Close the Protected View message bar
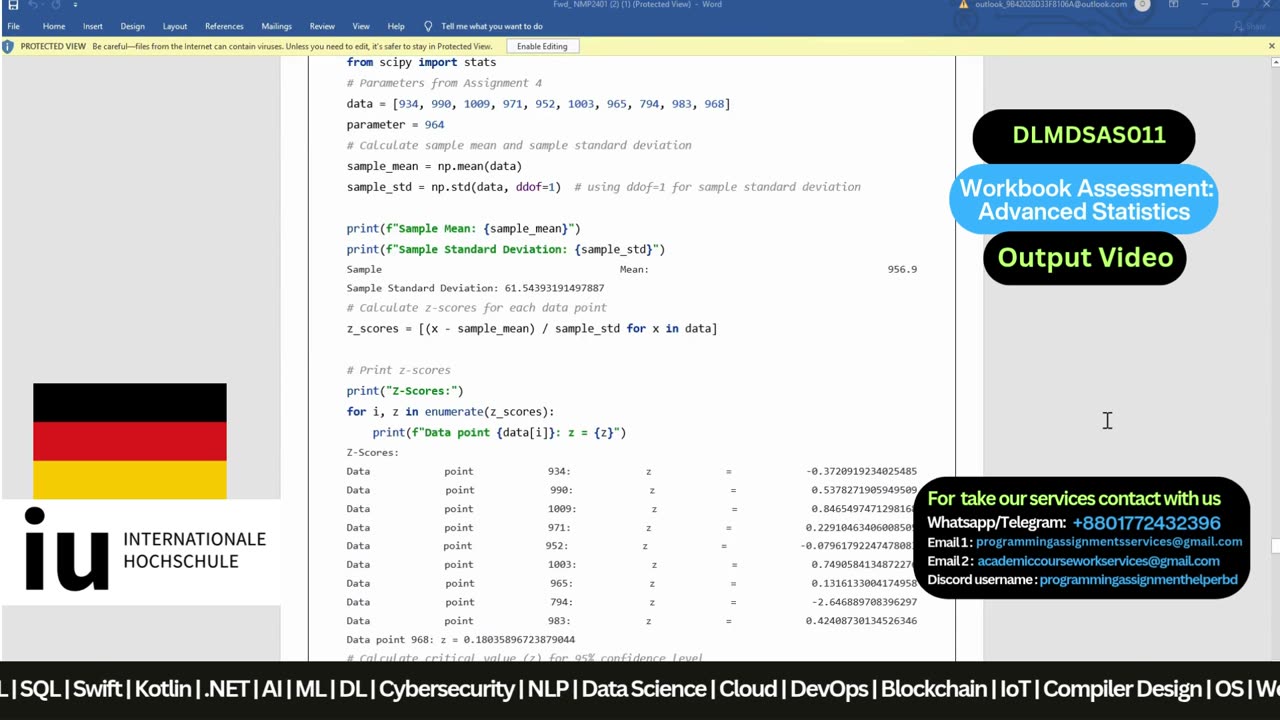 [1271, 46]
